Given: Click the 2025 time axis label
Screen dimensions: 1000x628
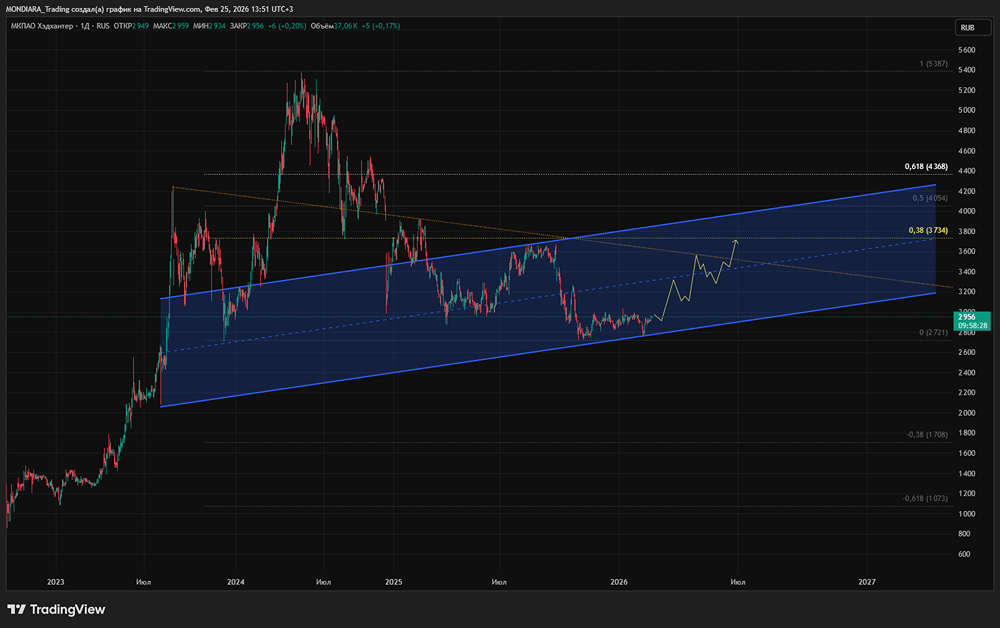Looking at the screenshot, I should tap(393, 582).
